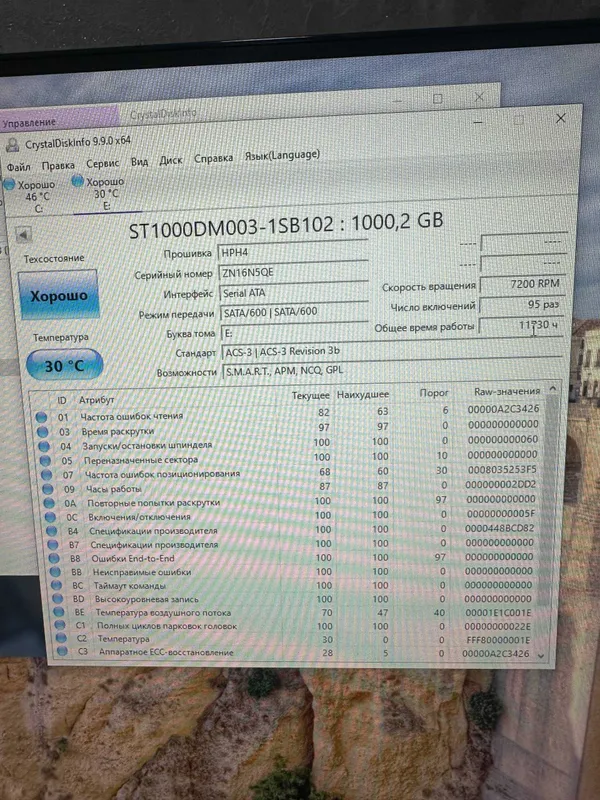Click the serial number field ZN16N5QE

pyautogui.click(x=294, y=272)
